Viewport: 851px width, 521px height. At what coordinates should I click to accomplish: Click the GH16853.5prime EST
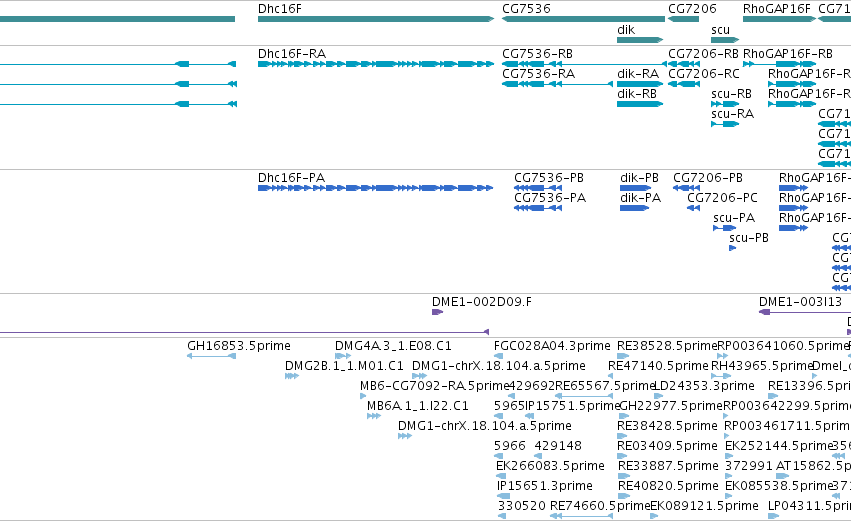[212, 356]
